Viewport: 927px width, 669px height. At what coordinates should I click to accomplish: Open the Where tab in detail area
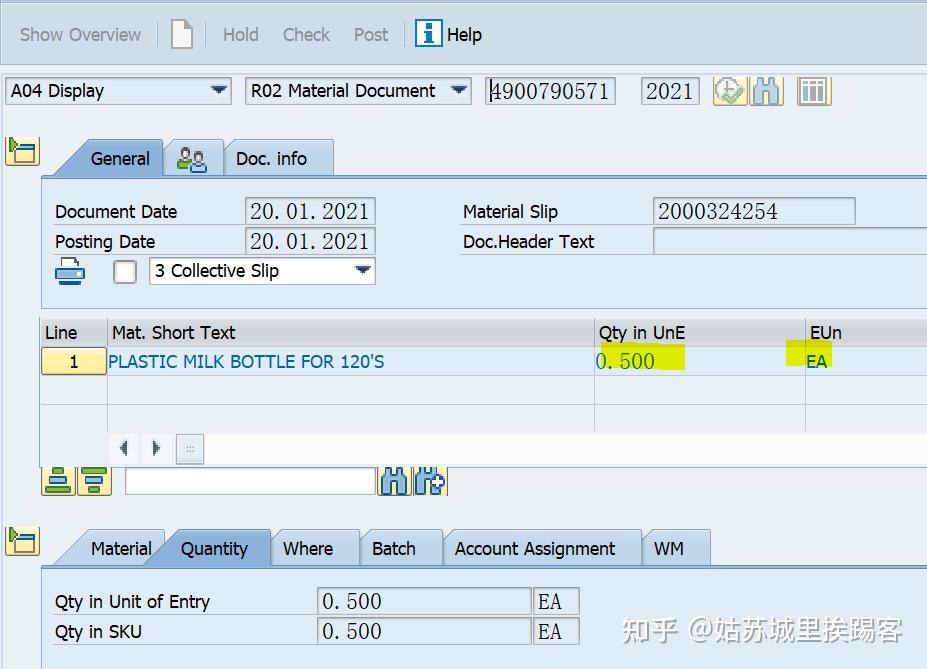[314, 548]
